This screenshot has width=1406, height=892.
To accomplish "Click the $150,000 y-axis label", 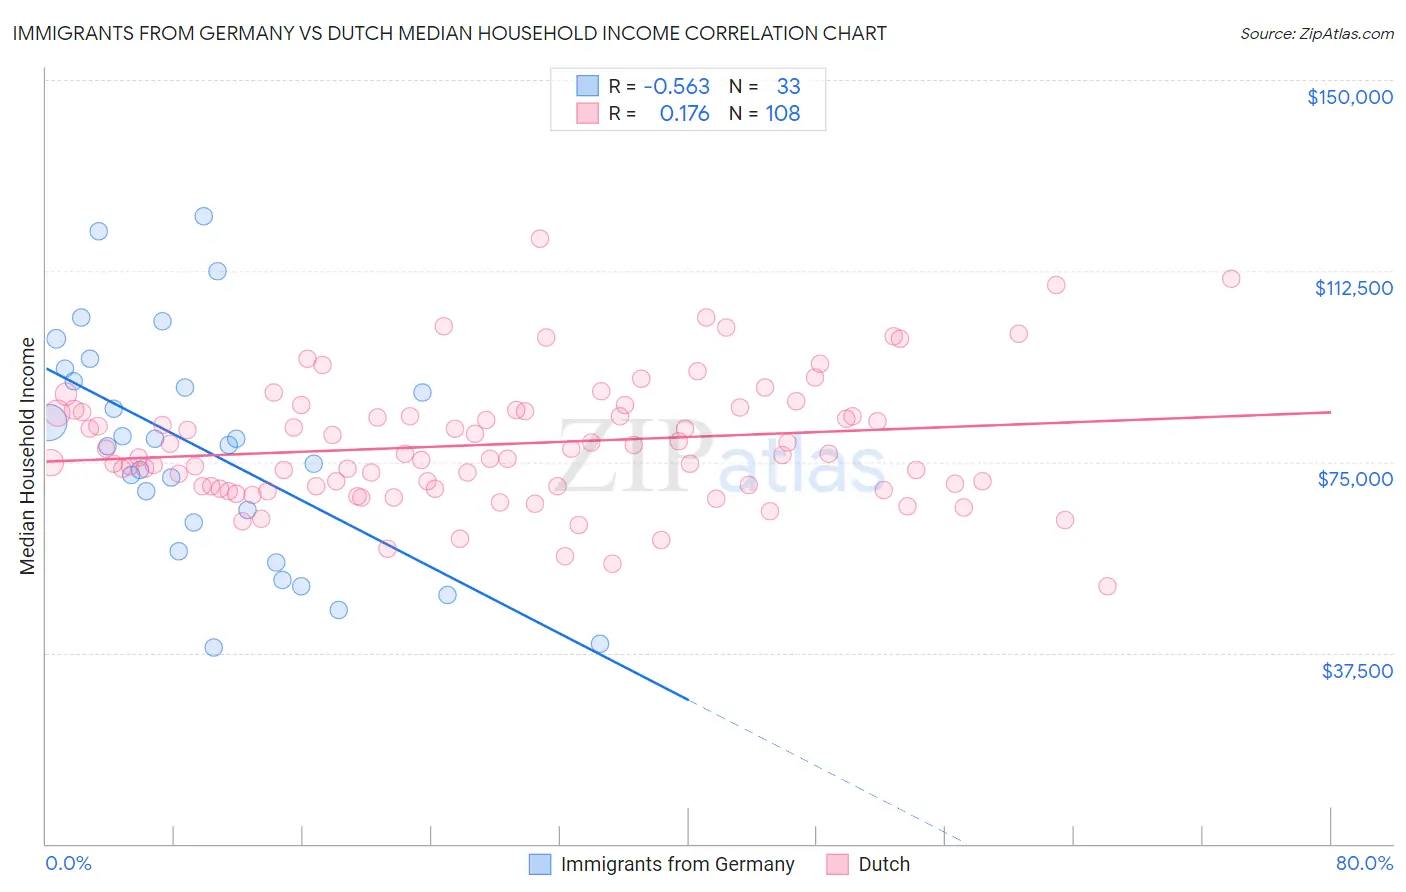I will (1350, 97).
